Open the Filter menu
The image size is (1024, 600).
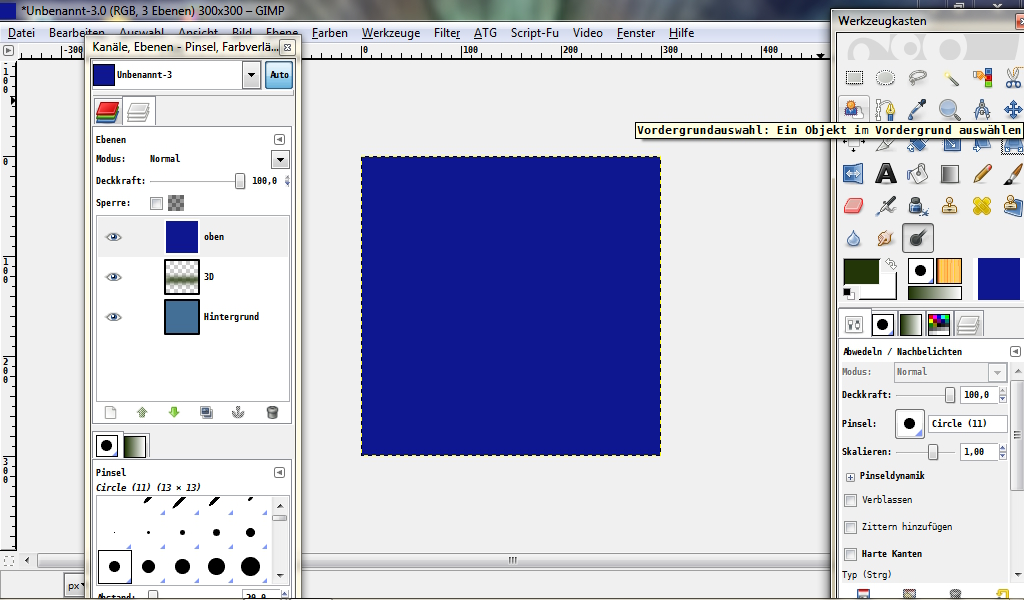point(447,33)
